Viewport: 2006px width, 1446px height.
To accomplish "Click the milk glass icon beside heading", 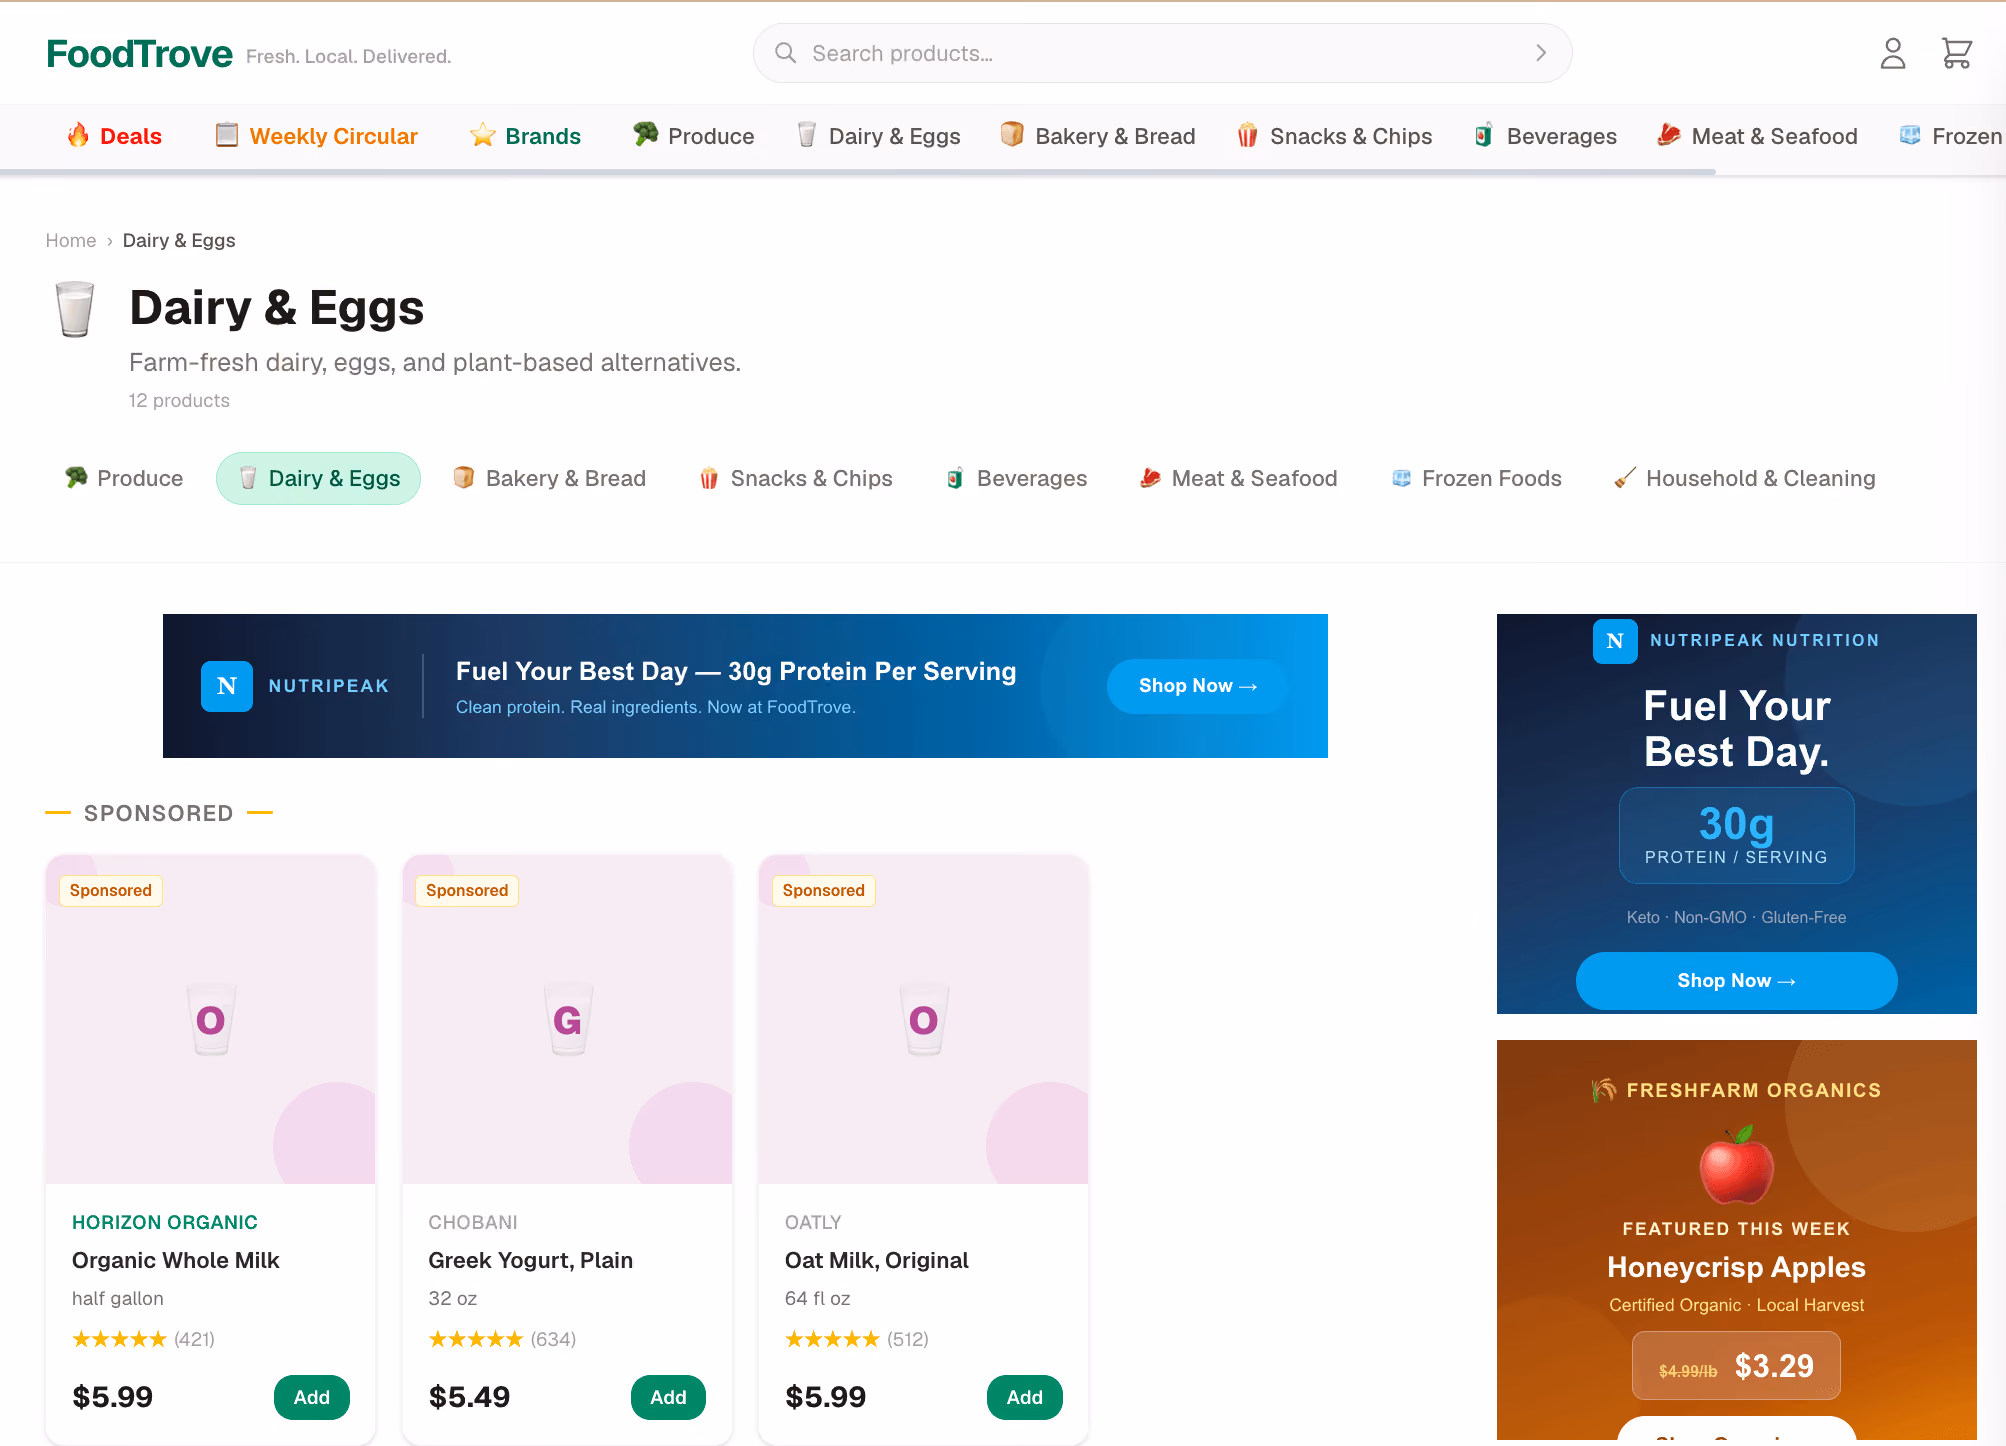I will 75,308.
